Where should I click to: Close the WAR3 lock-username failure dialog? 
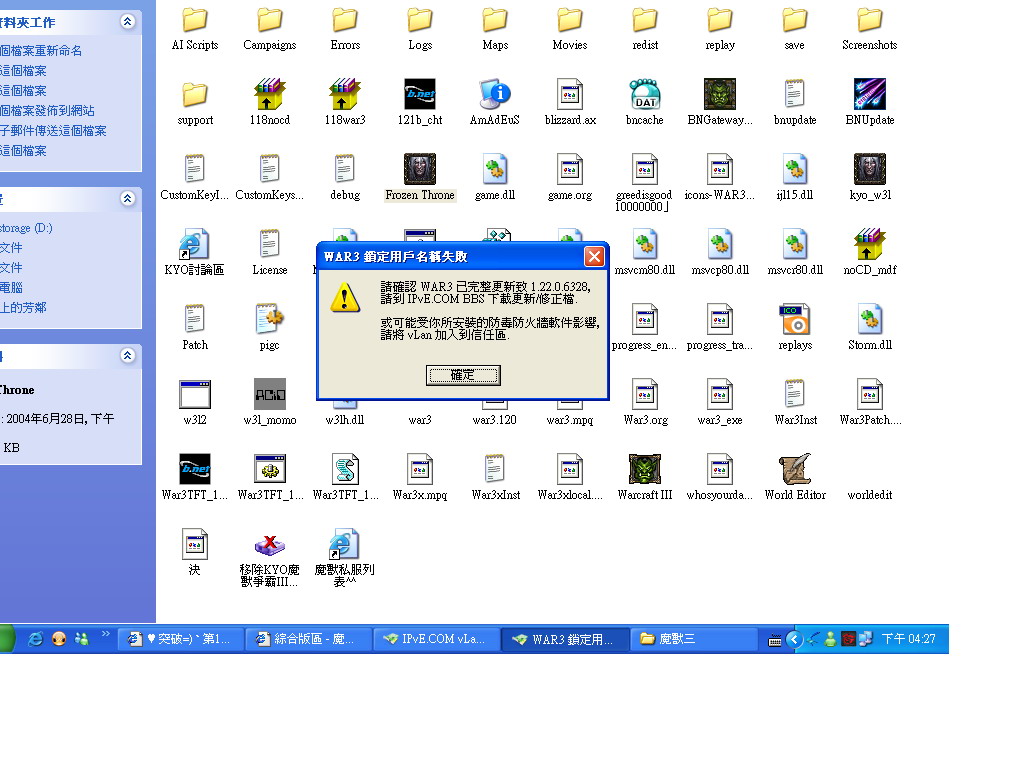[x=594, y=257]
